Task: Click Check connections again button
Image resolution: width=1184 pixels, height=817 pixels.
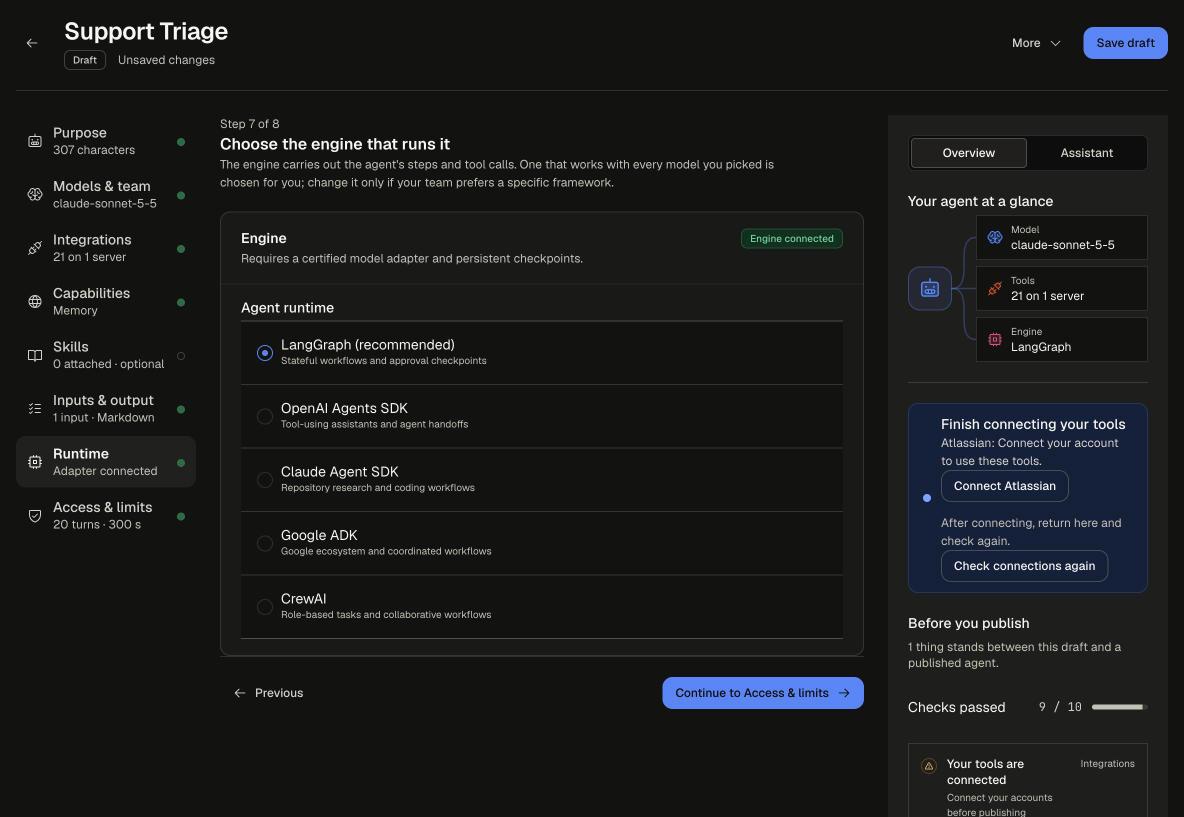Action: click(x=1024, y=566)
